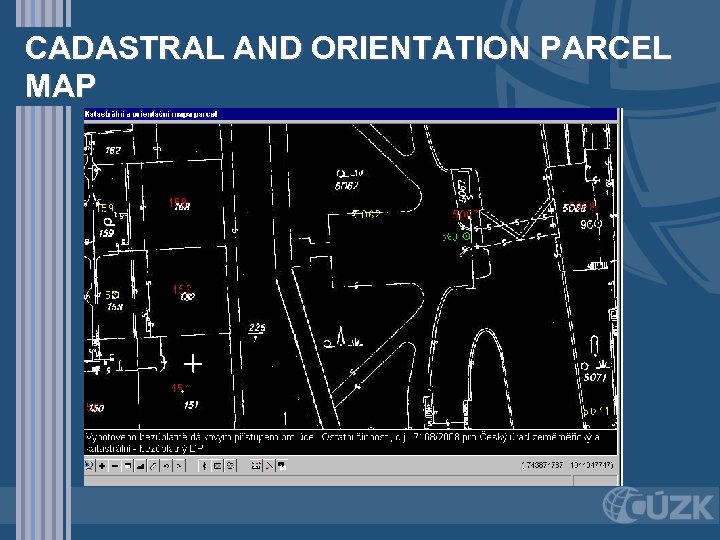720x540 pixels.
Task: Click white italic parcel number 151
Action: click(191, 405)
